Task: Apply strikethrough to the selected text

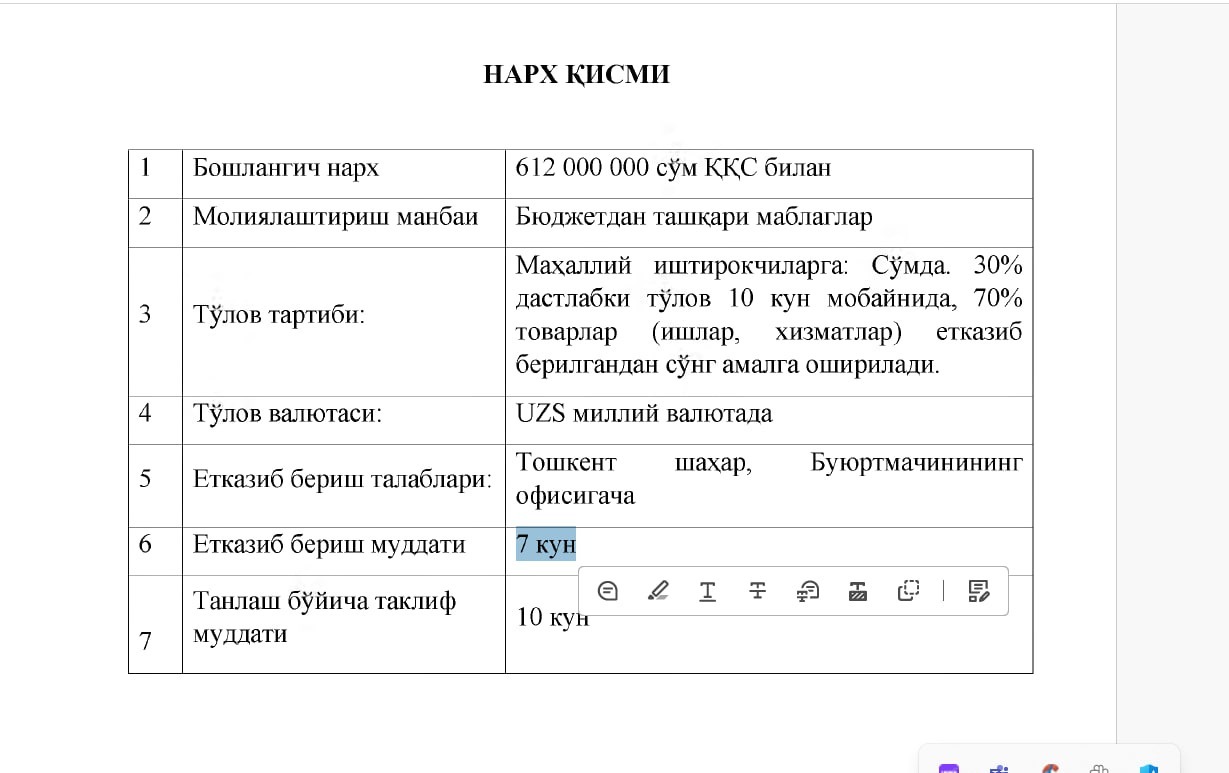Action: pos(757,591)
